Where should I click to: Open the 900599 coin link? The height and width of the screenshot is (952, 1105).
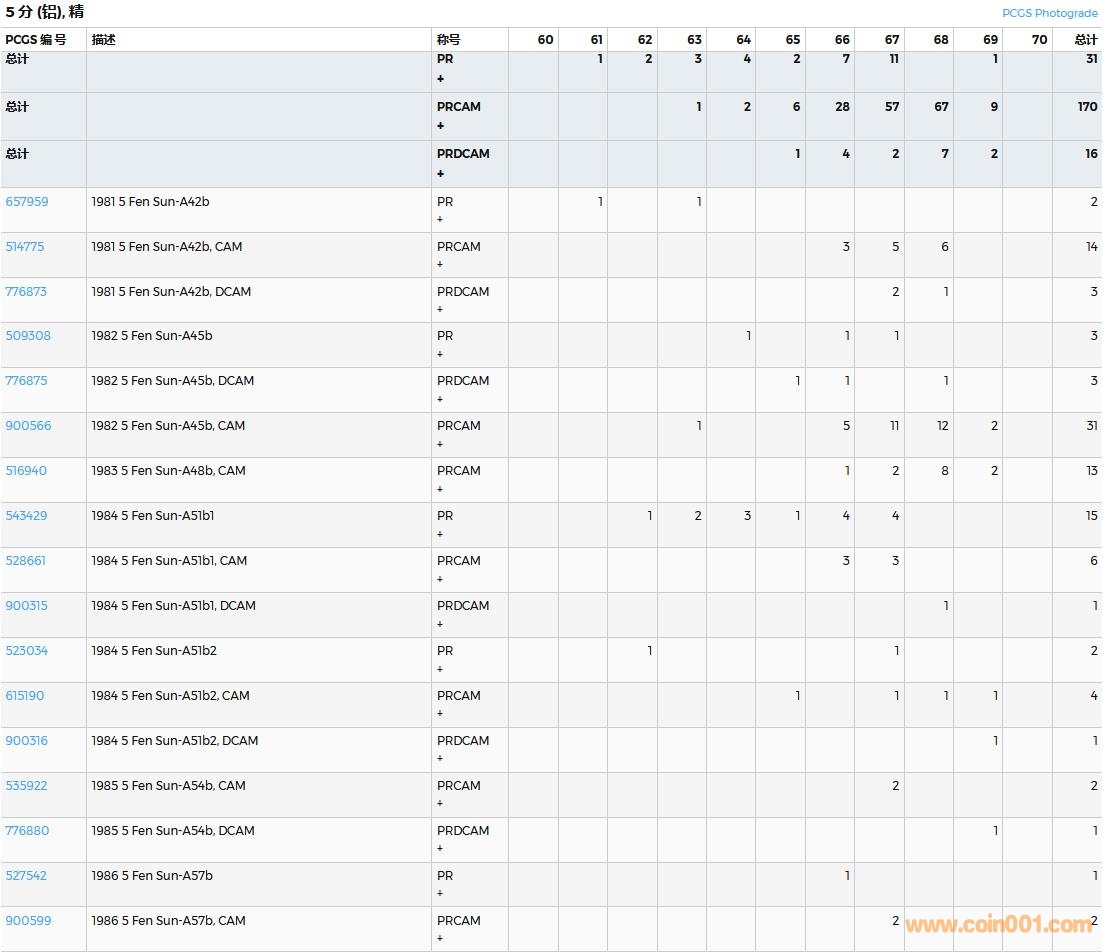point(28,921)
